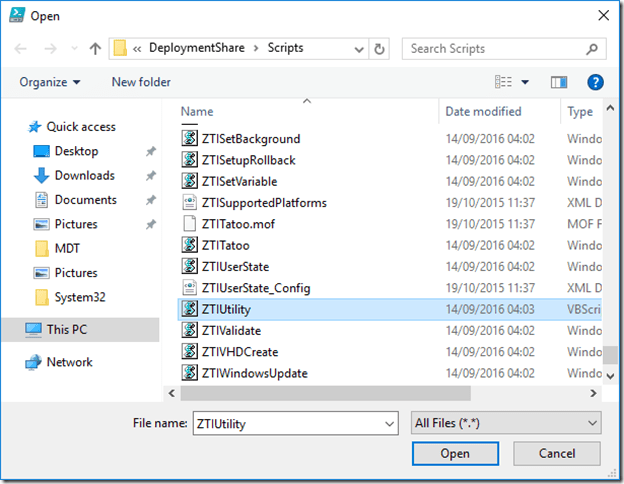Create a New folder

tap(141, 82)
